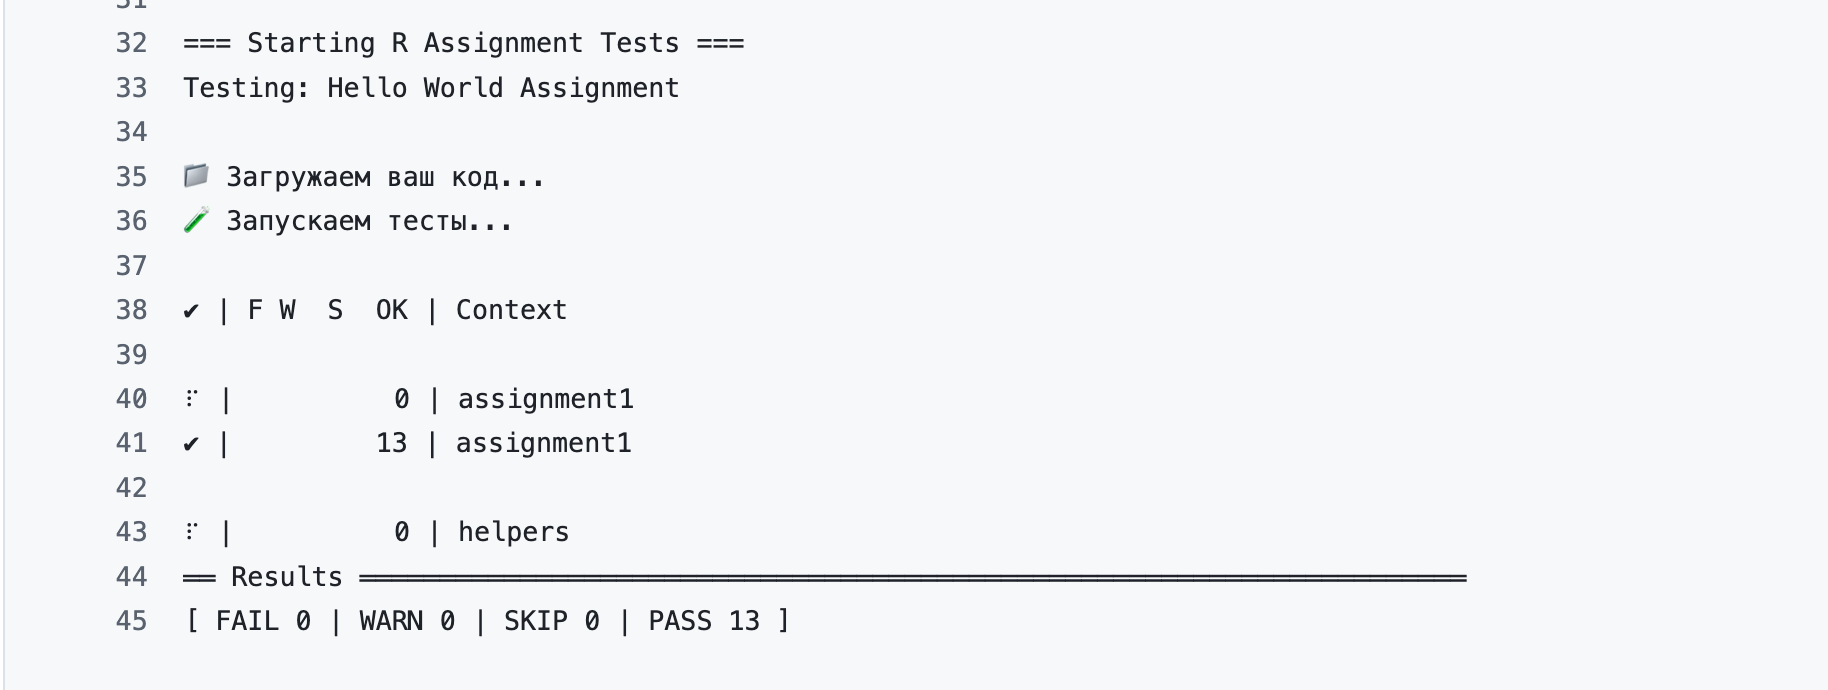Select line number 38
The width and height of the screenshot is (1828, 690).
(x=131, y=310)
